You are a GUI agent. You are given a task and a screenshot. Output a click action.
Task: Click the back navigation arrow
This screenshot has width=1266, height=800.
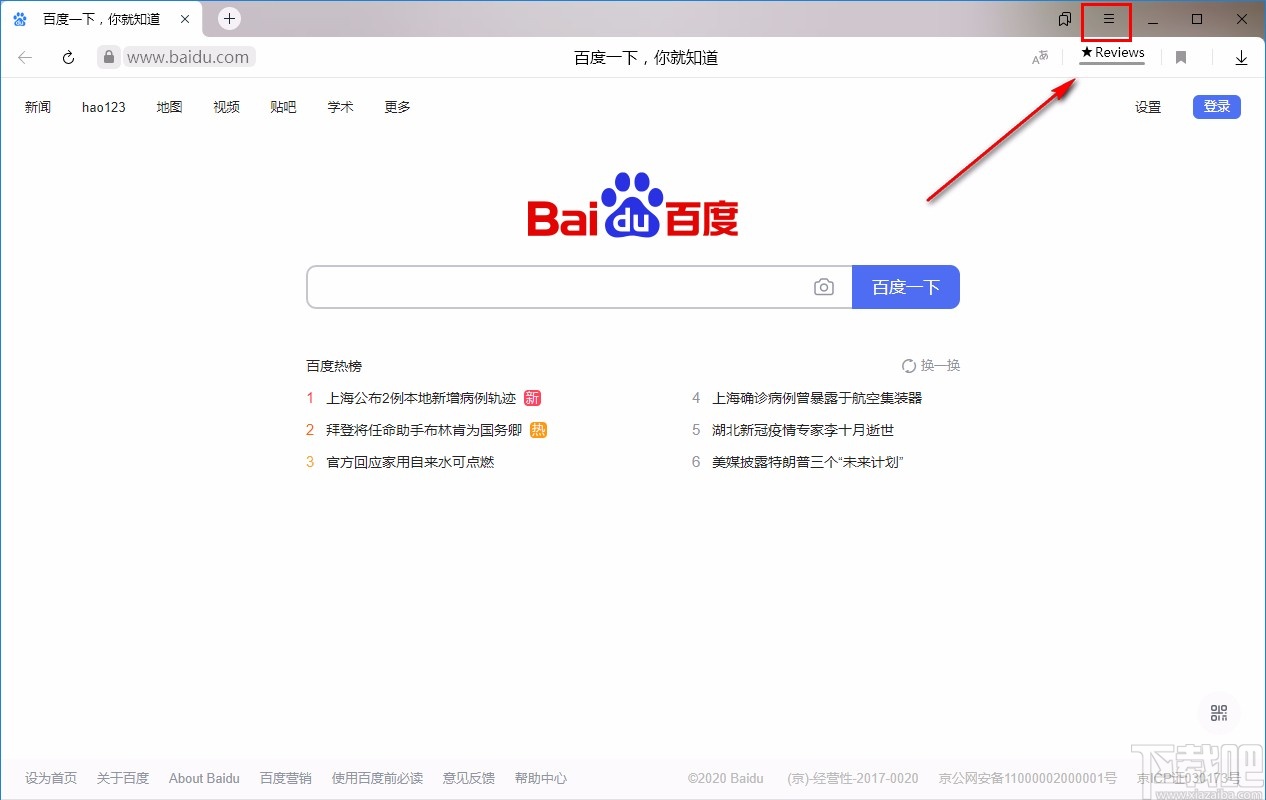pyautogui.click(x=24, y=57)
